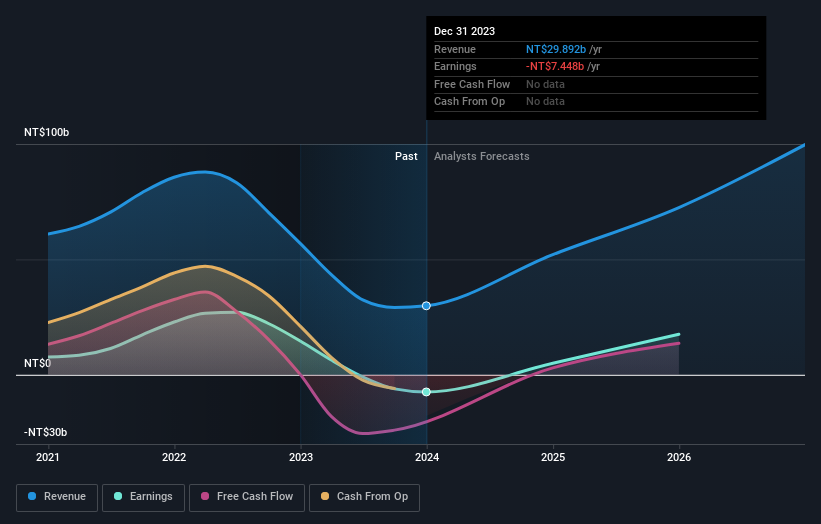This screenshot has width=821, height=524.
Task: Select the 2022 x-axis label
Action: tap(174, 458)
